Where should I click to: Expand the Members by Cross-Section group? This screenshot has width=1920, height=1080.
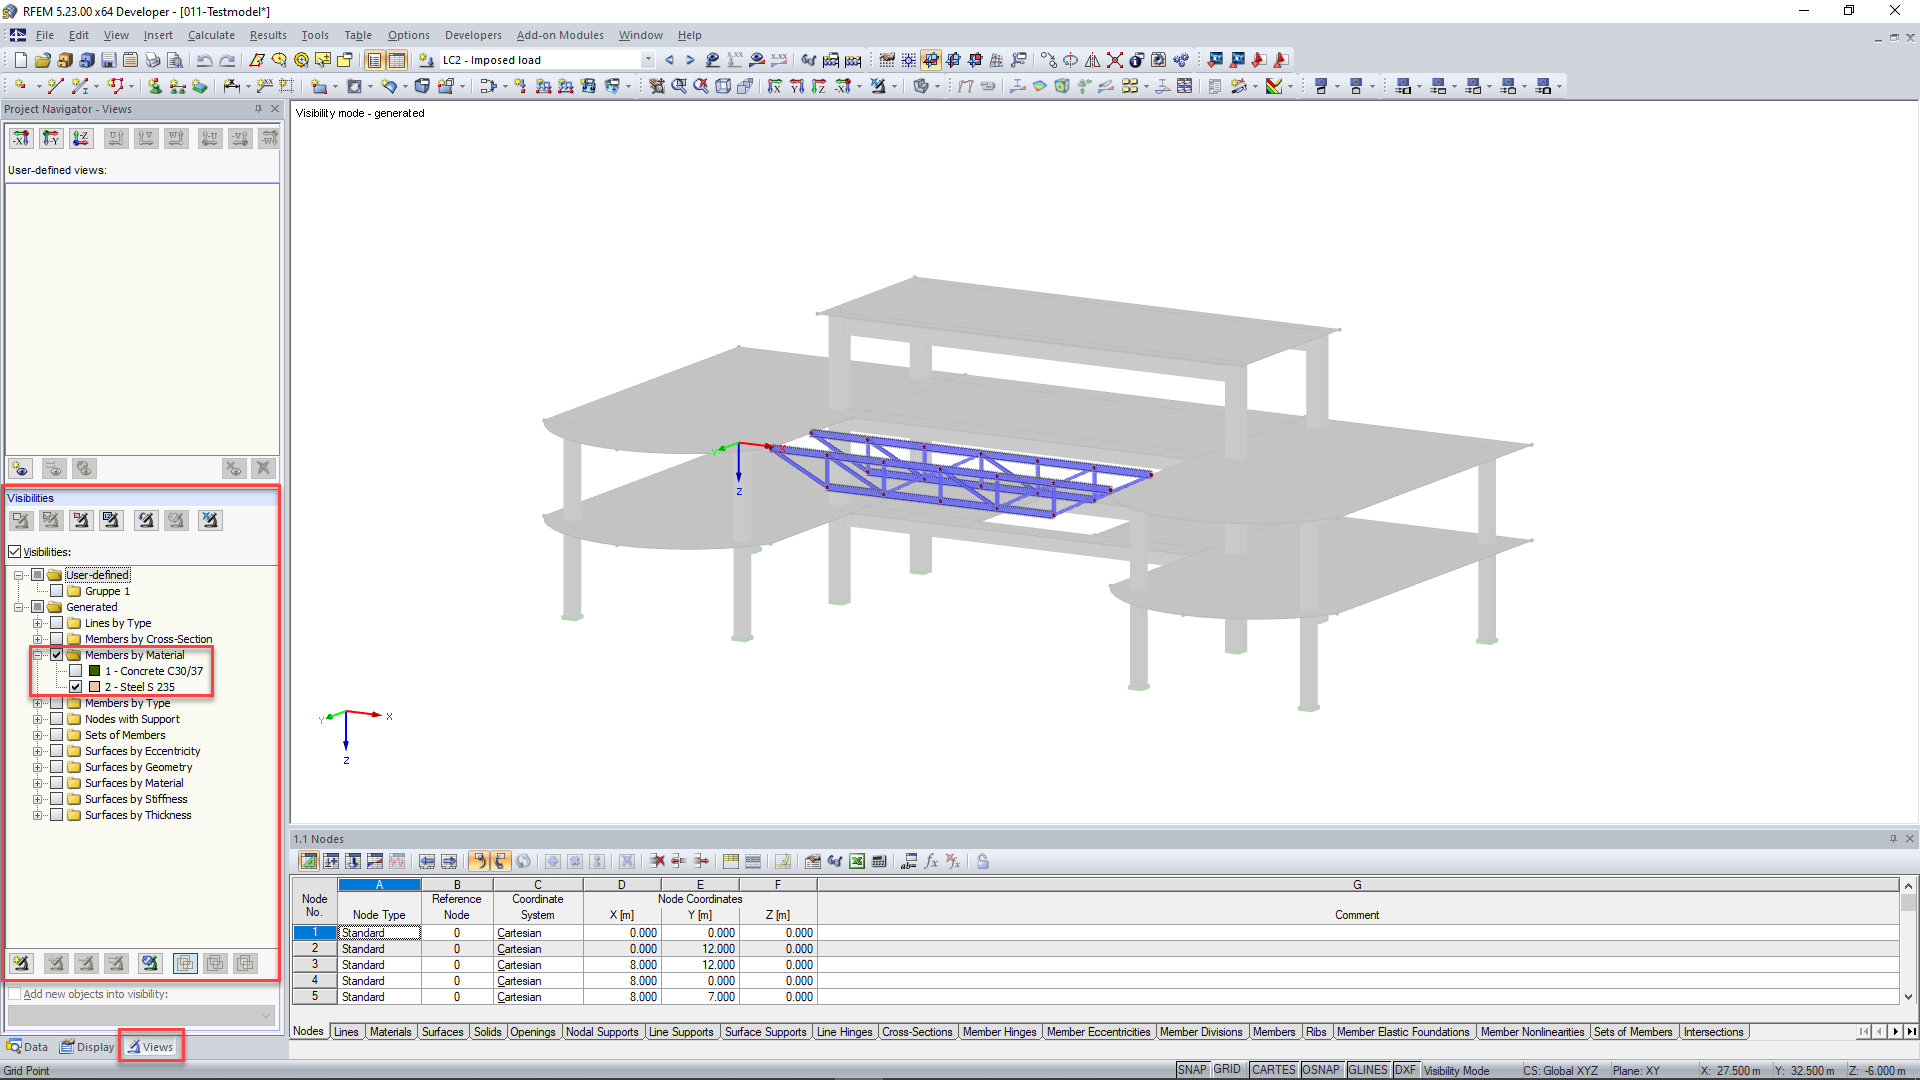[38, 638]
